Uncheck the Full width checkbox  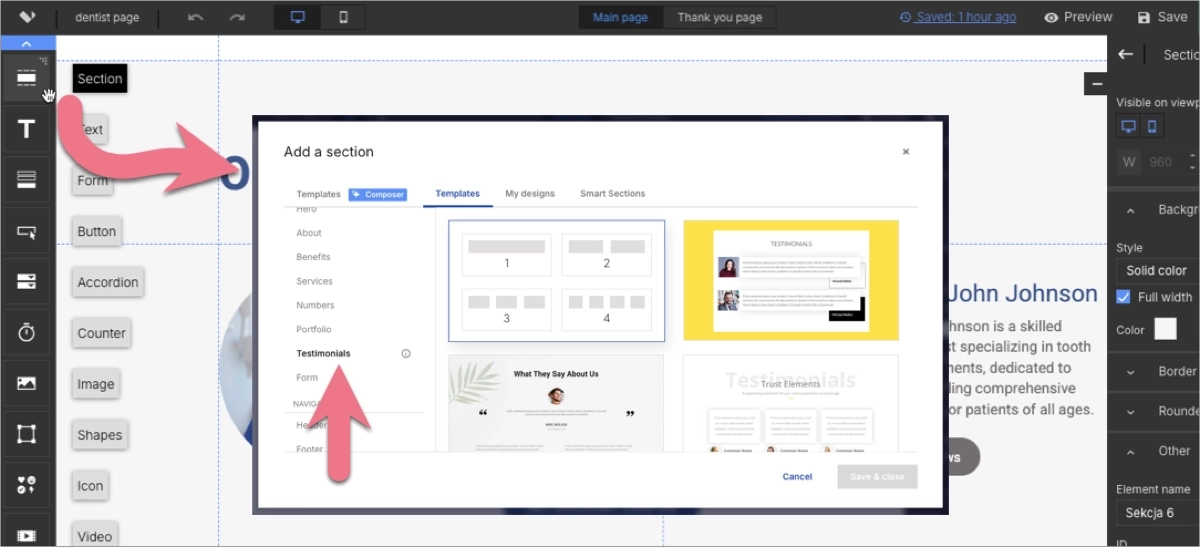[x=1124, y=297]
